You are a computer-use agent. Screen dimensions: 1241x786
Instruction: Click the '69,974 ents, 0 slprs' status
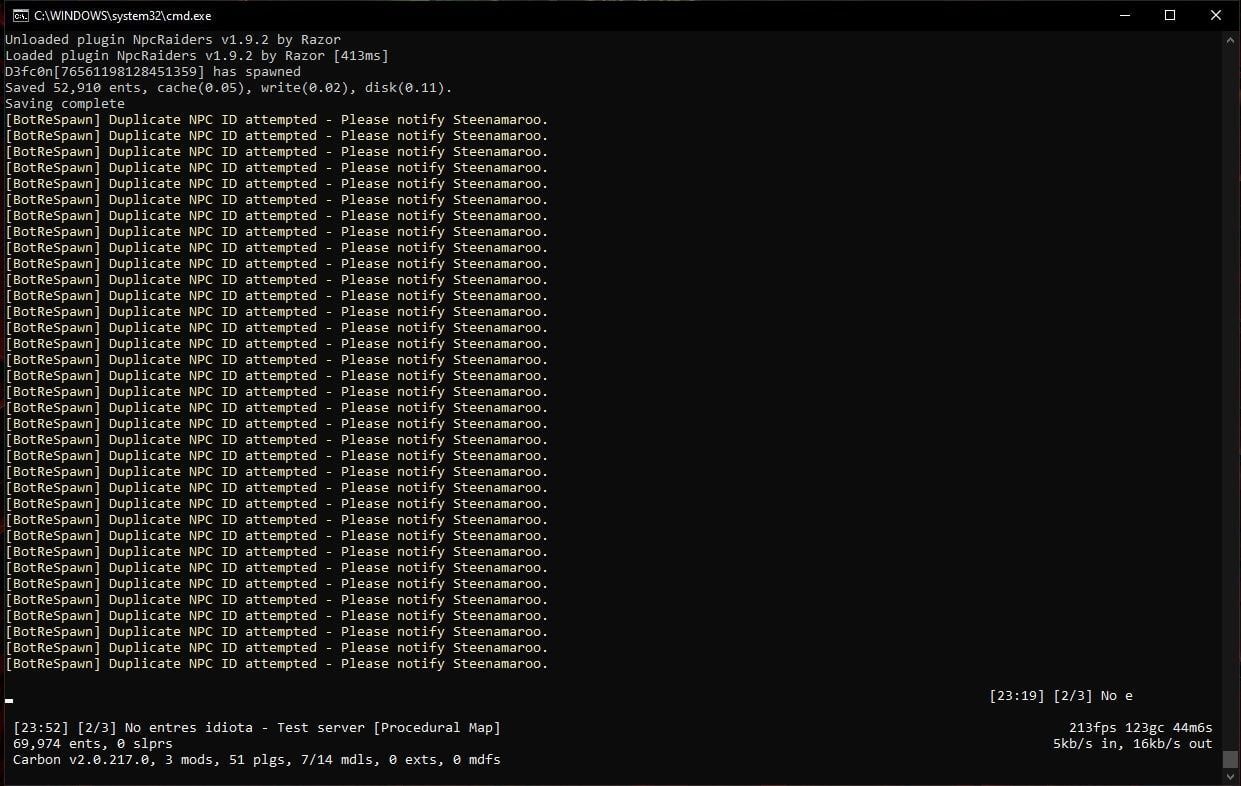(x=93, y=744)
